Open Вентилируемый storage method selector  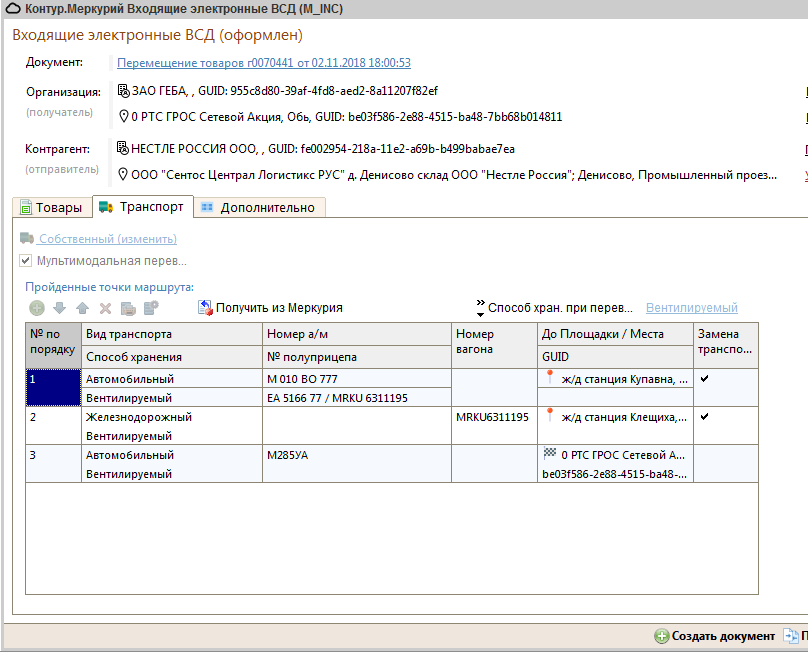pyautogui.click(x=692, y=308)
